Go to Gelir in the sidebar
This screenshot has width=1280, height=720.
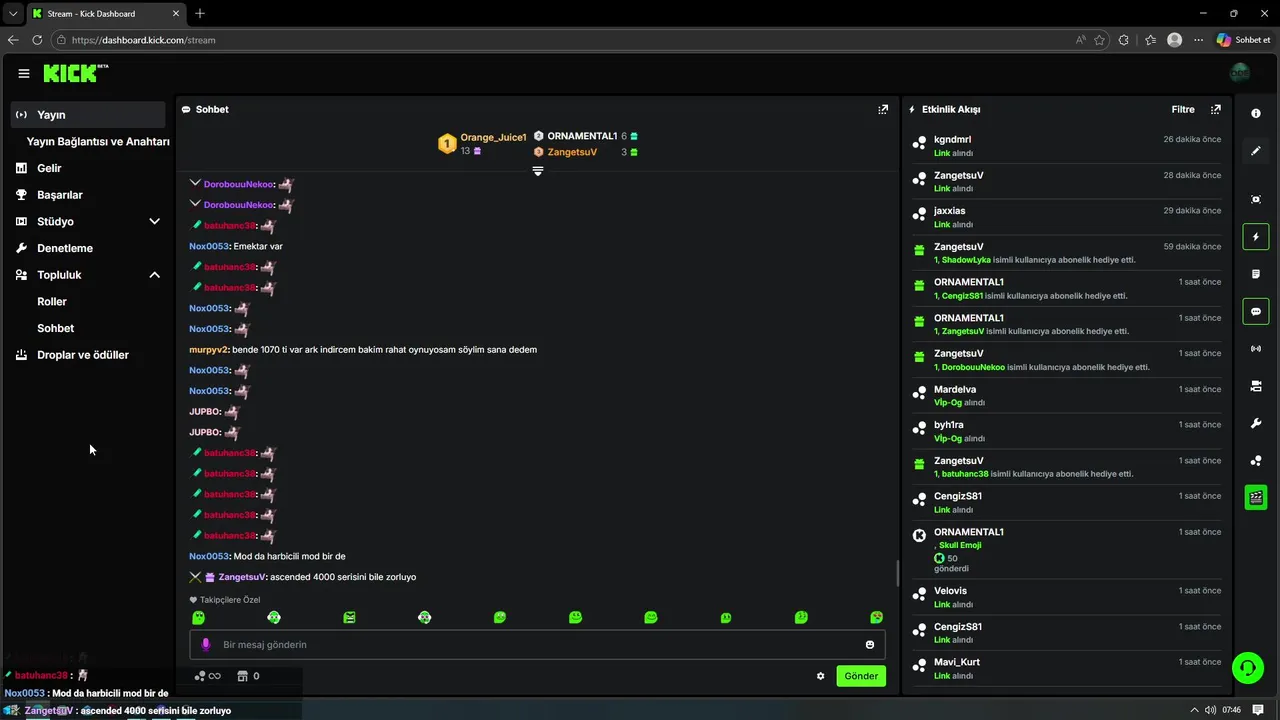[88, 168]
